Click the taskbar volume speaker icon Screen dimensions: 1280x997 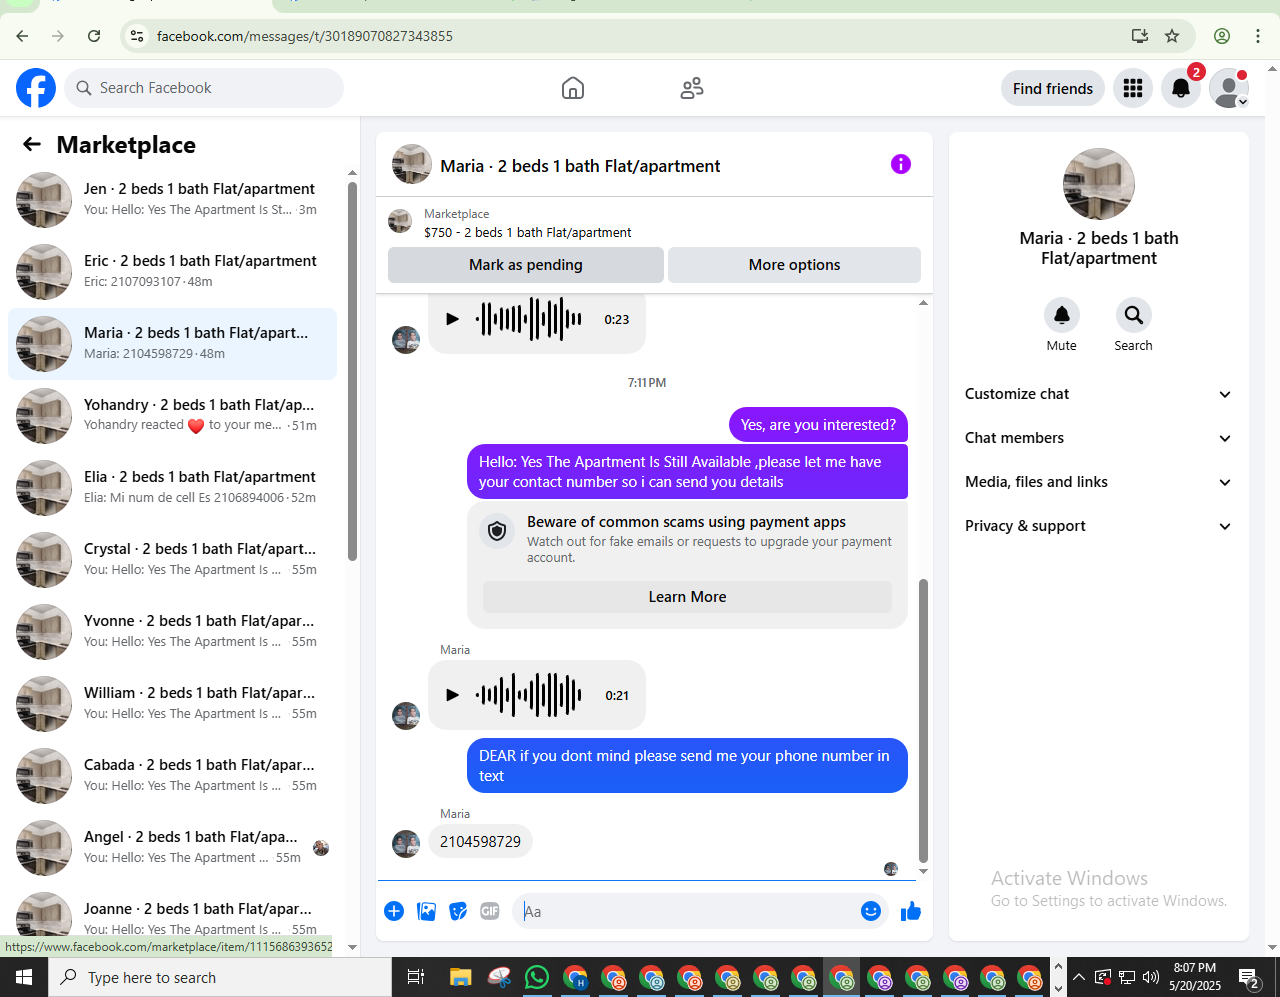tap(1150, 977)
